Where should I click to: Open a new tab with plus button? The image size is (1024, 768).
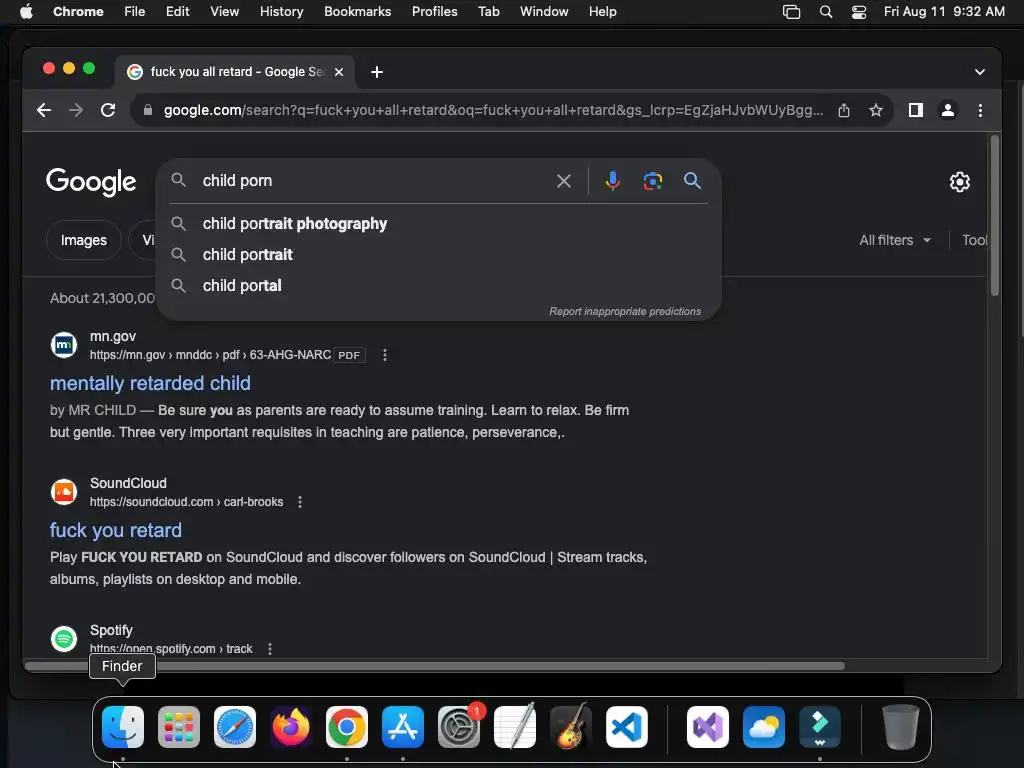click(377, 72)
